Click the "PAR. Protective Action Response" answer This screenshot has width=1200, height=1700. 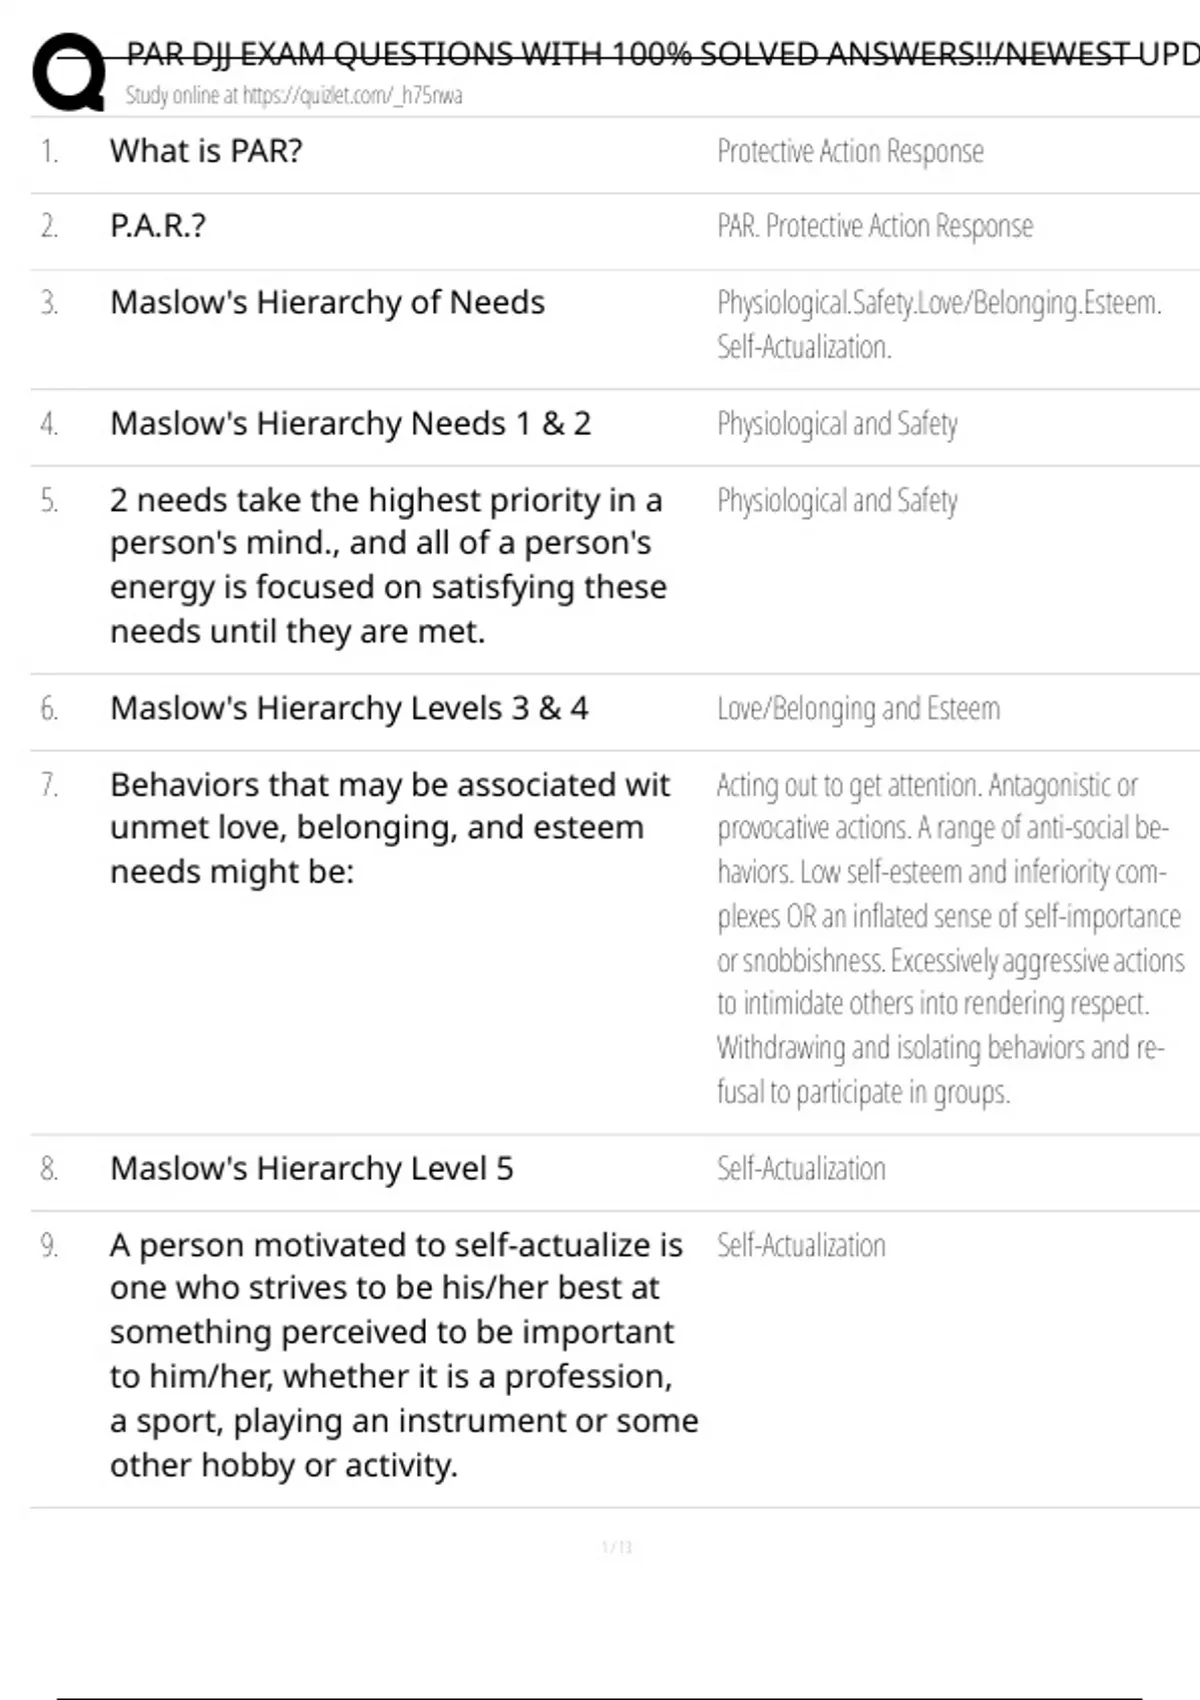click(875, 227)
